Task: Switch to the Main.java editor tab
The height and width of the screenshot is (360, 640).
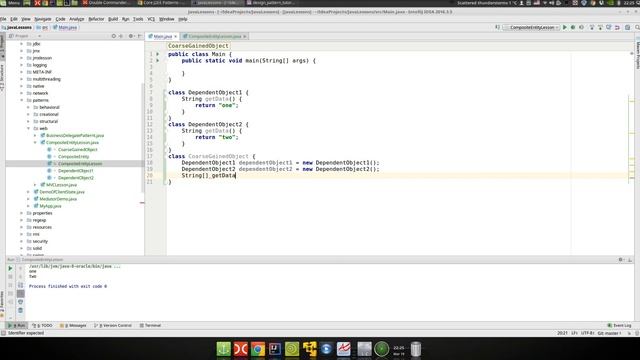Action: tap(162, 36)
